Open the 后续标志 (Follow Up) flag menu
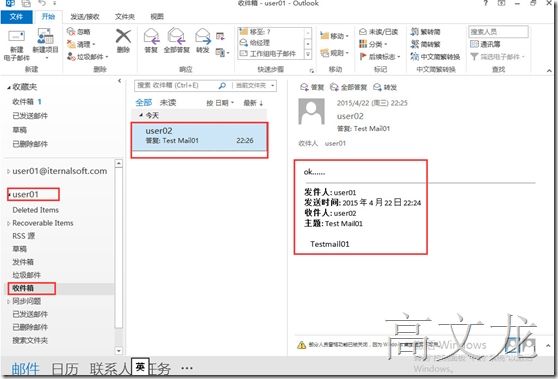 pyautogui.click(x=380, y=57)
